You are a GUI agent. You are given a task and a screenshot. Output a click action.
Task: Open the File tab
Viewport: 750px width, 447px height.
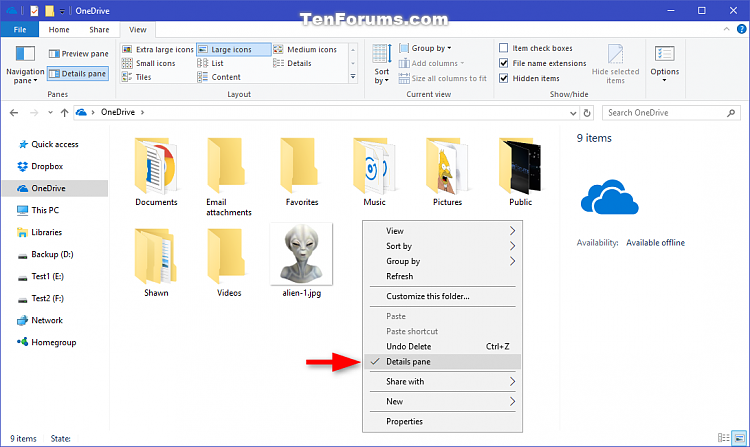pyautogui.click(x=20, y=30)
